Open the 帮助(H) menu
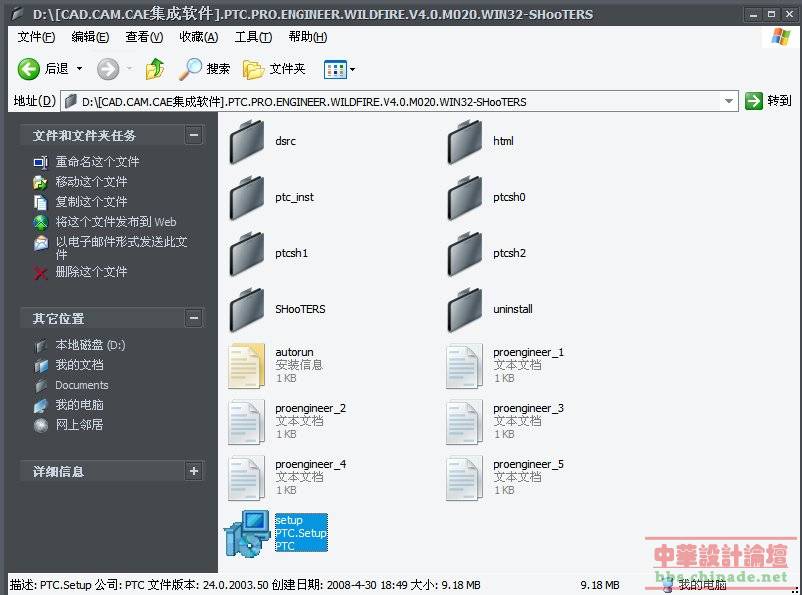802x595 pixels. click(307, 37)
